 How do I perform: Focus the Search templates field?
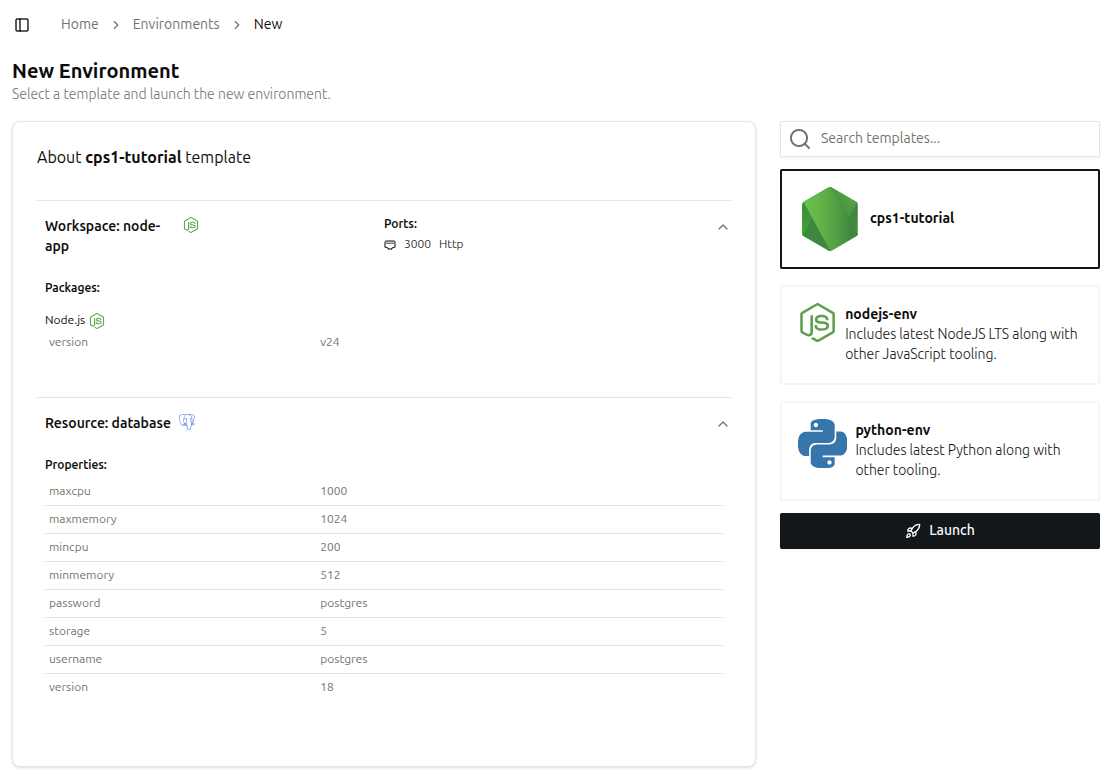tap(950, 139)
